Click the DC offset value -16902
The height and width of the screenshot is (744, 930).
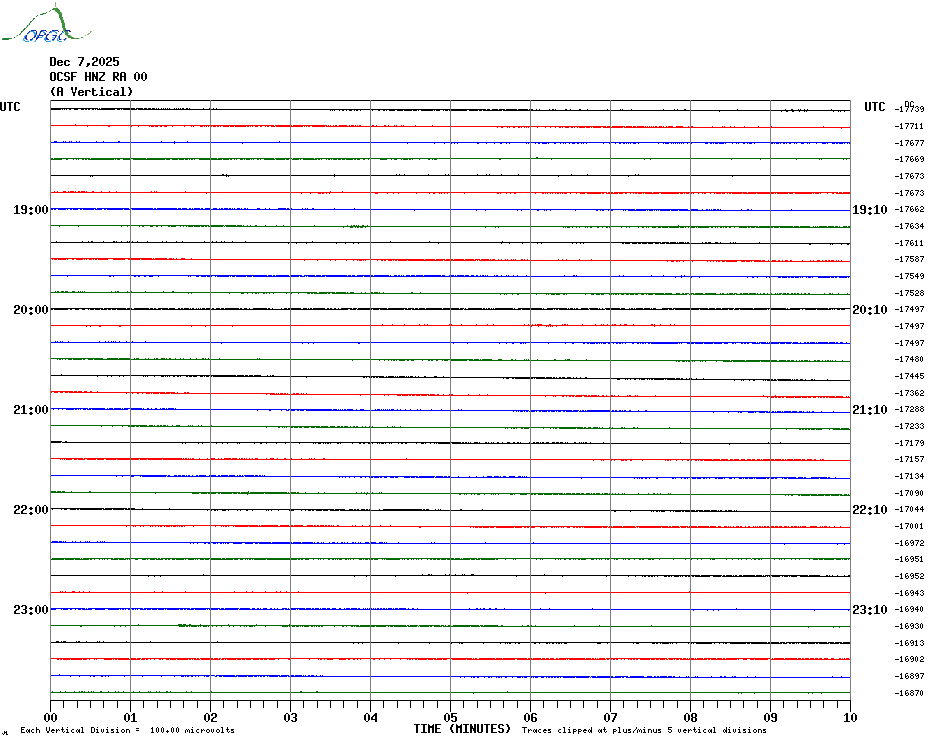[909, 659]
